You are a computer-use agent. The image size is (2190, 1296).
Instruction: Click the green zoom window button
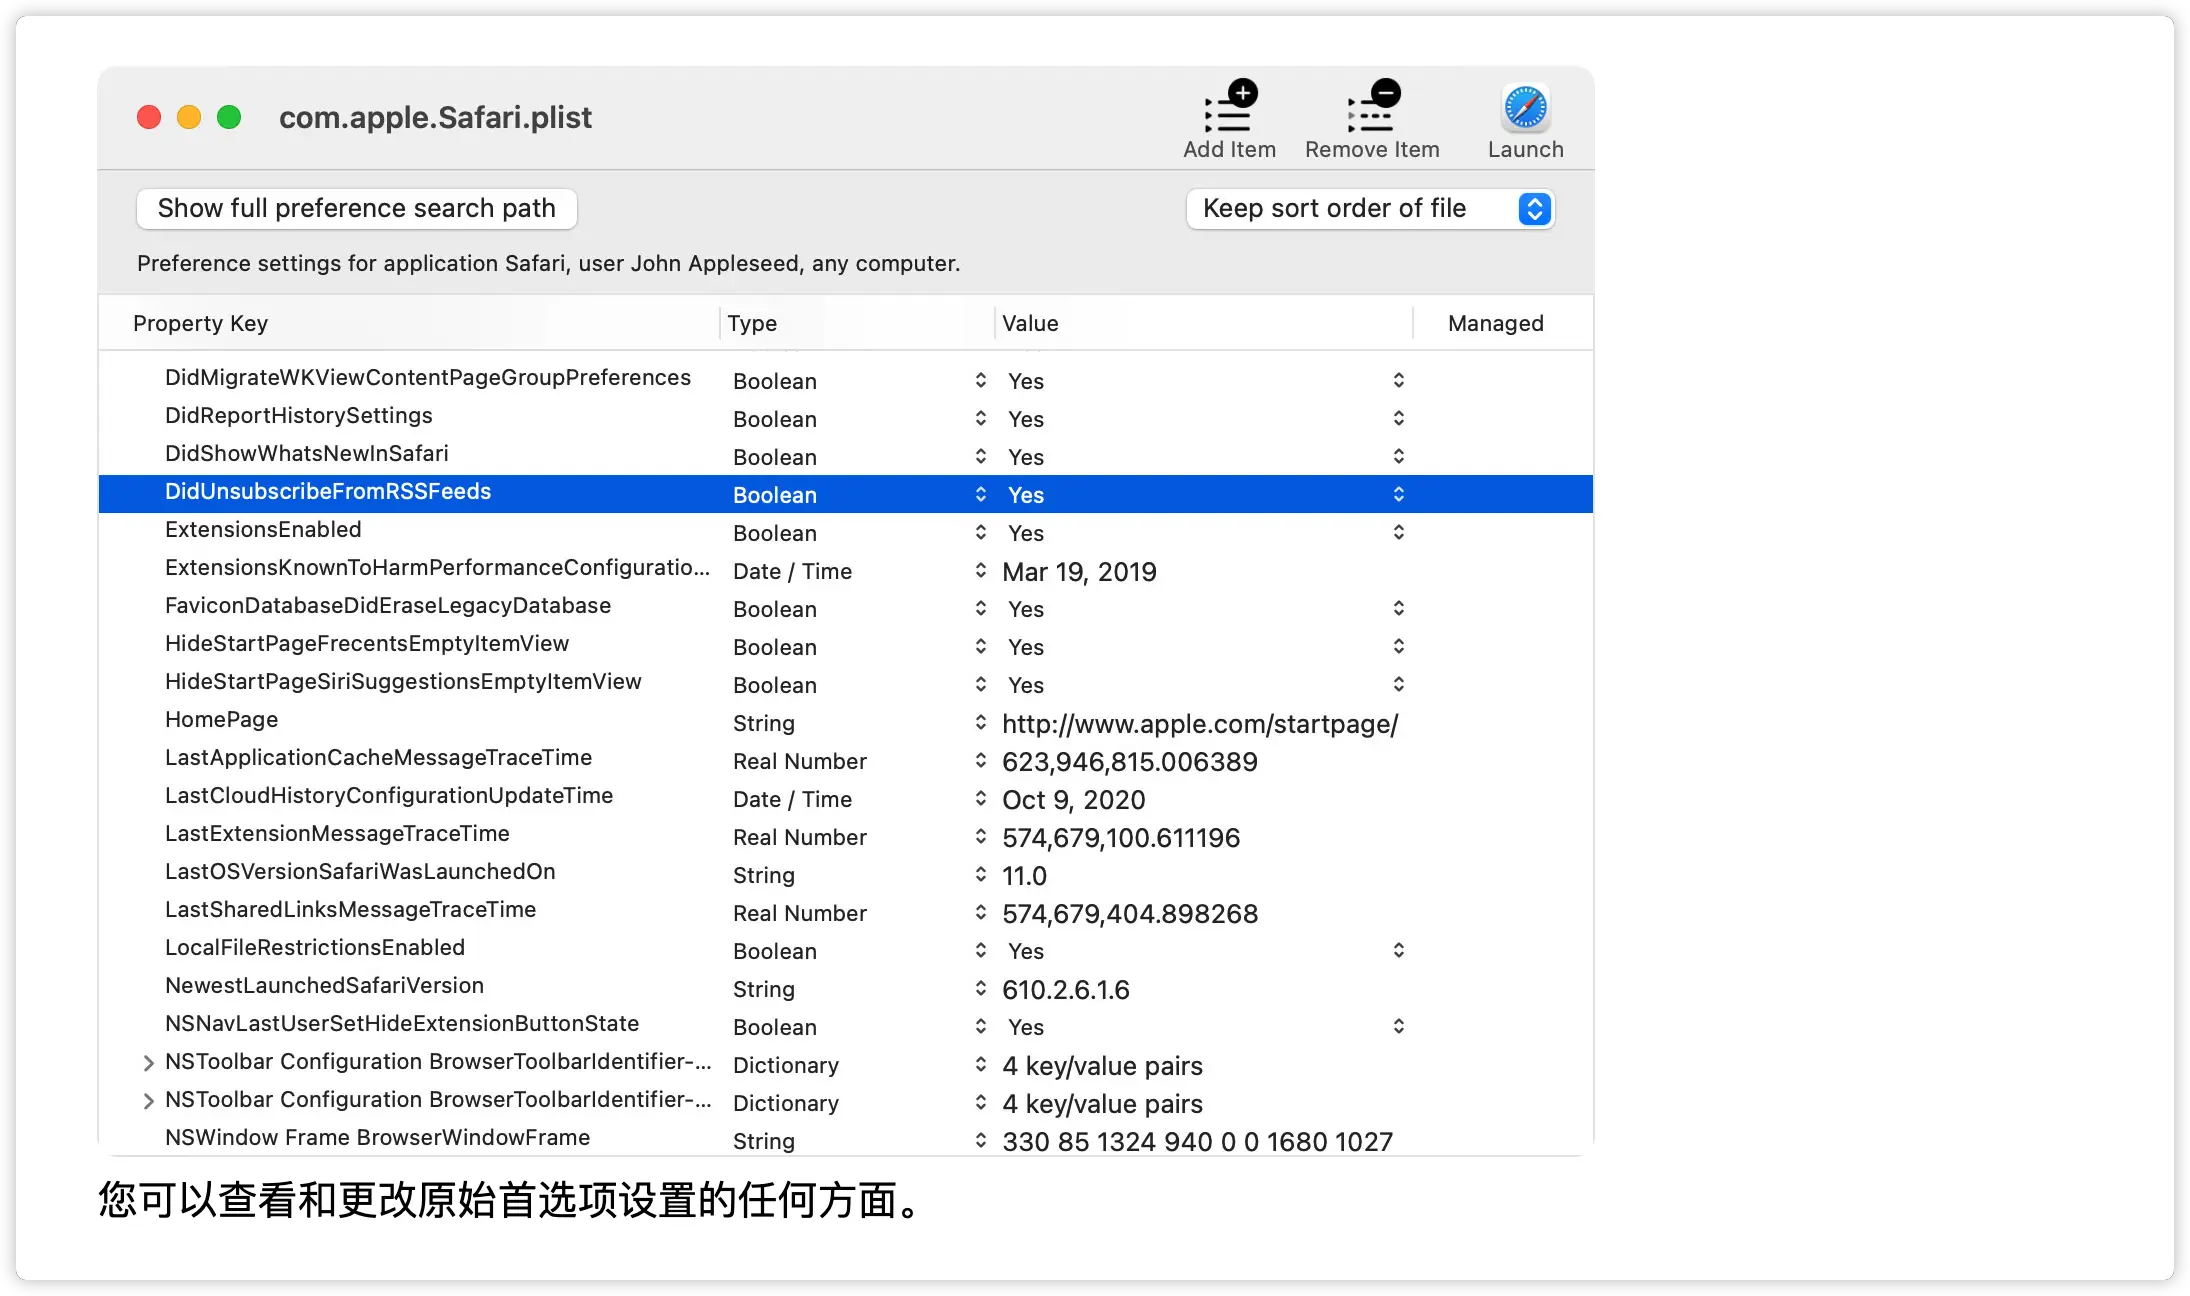(229, 117)
